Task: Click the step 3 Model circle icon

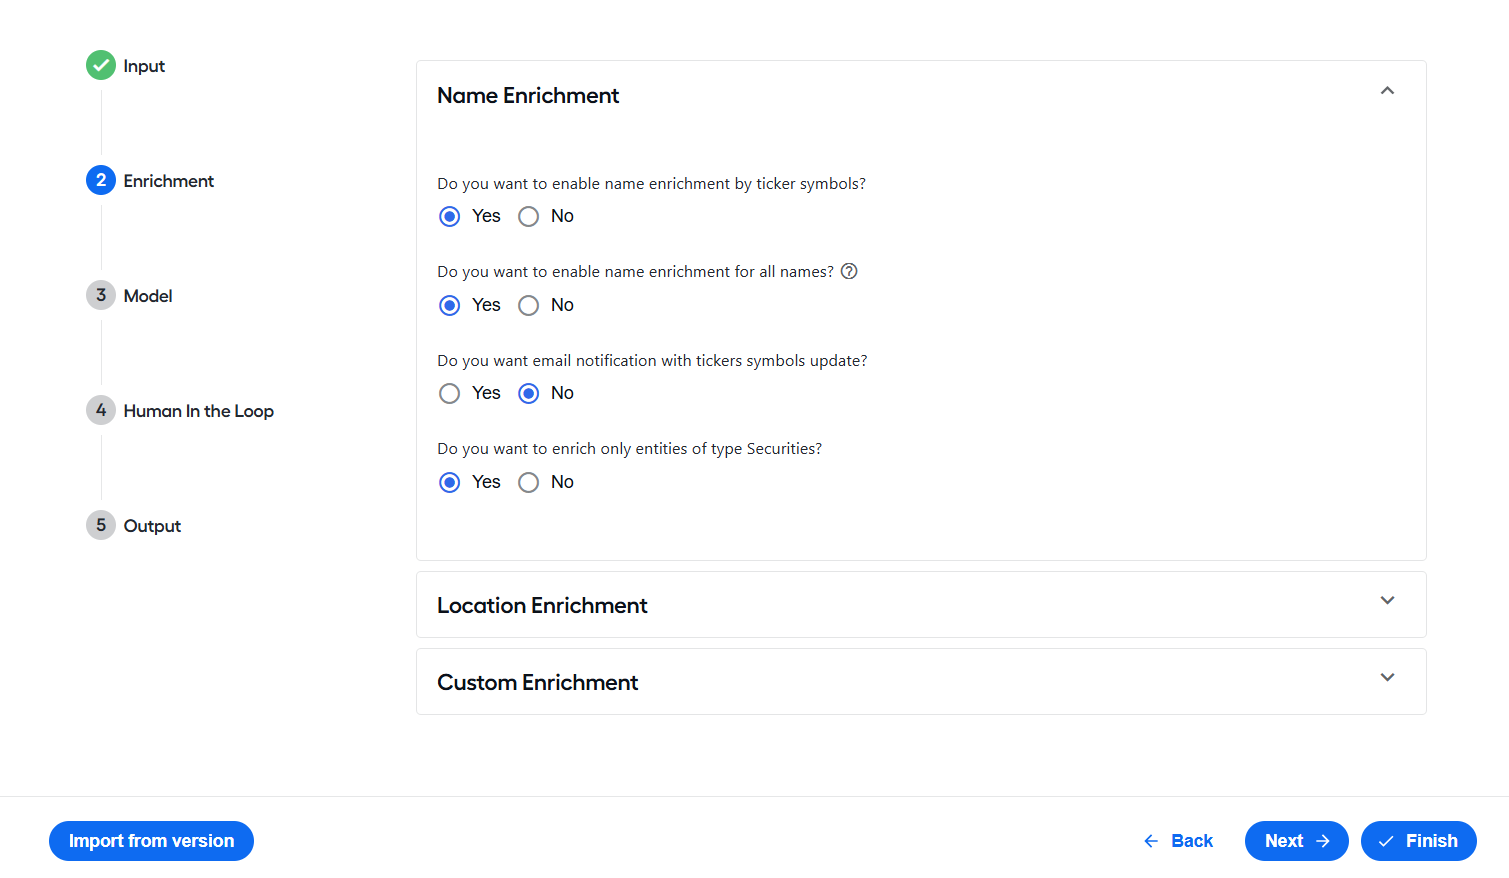Action: point(101,295)
